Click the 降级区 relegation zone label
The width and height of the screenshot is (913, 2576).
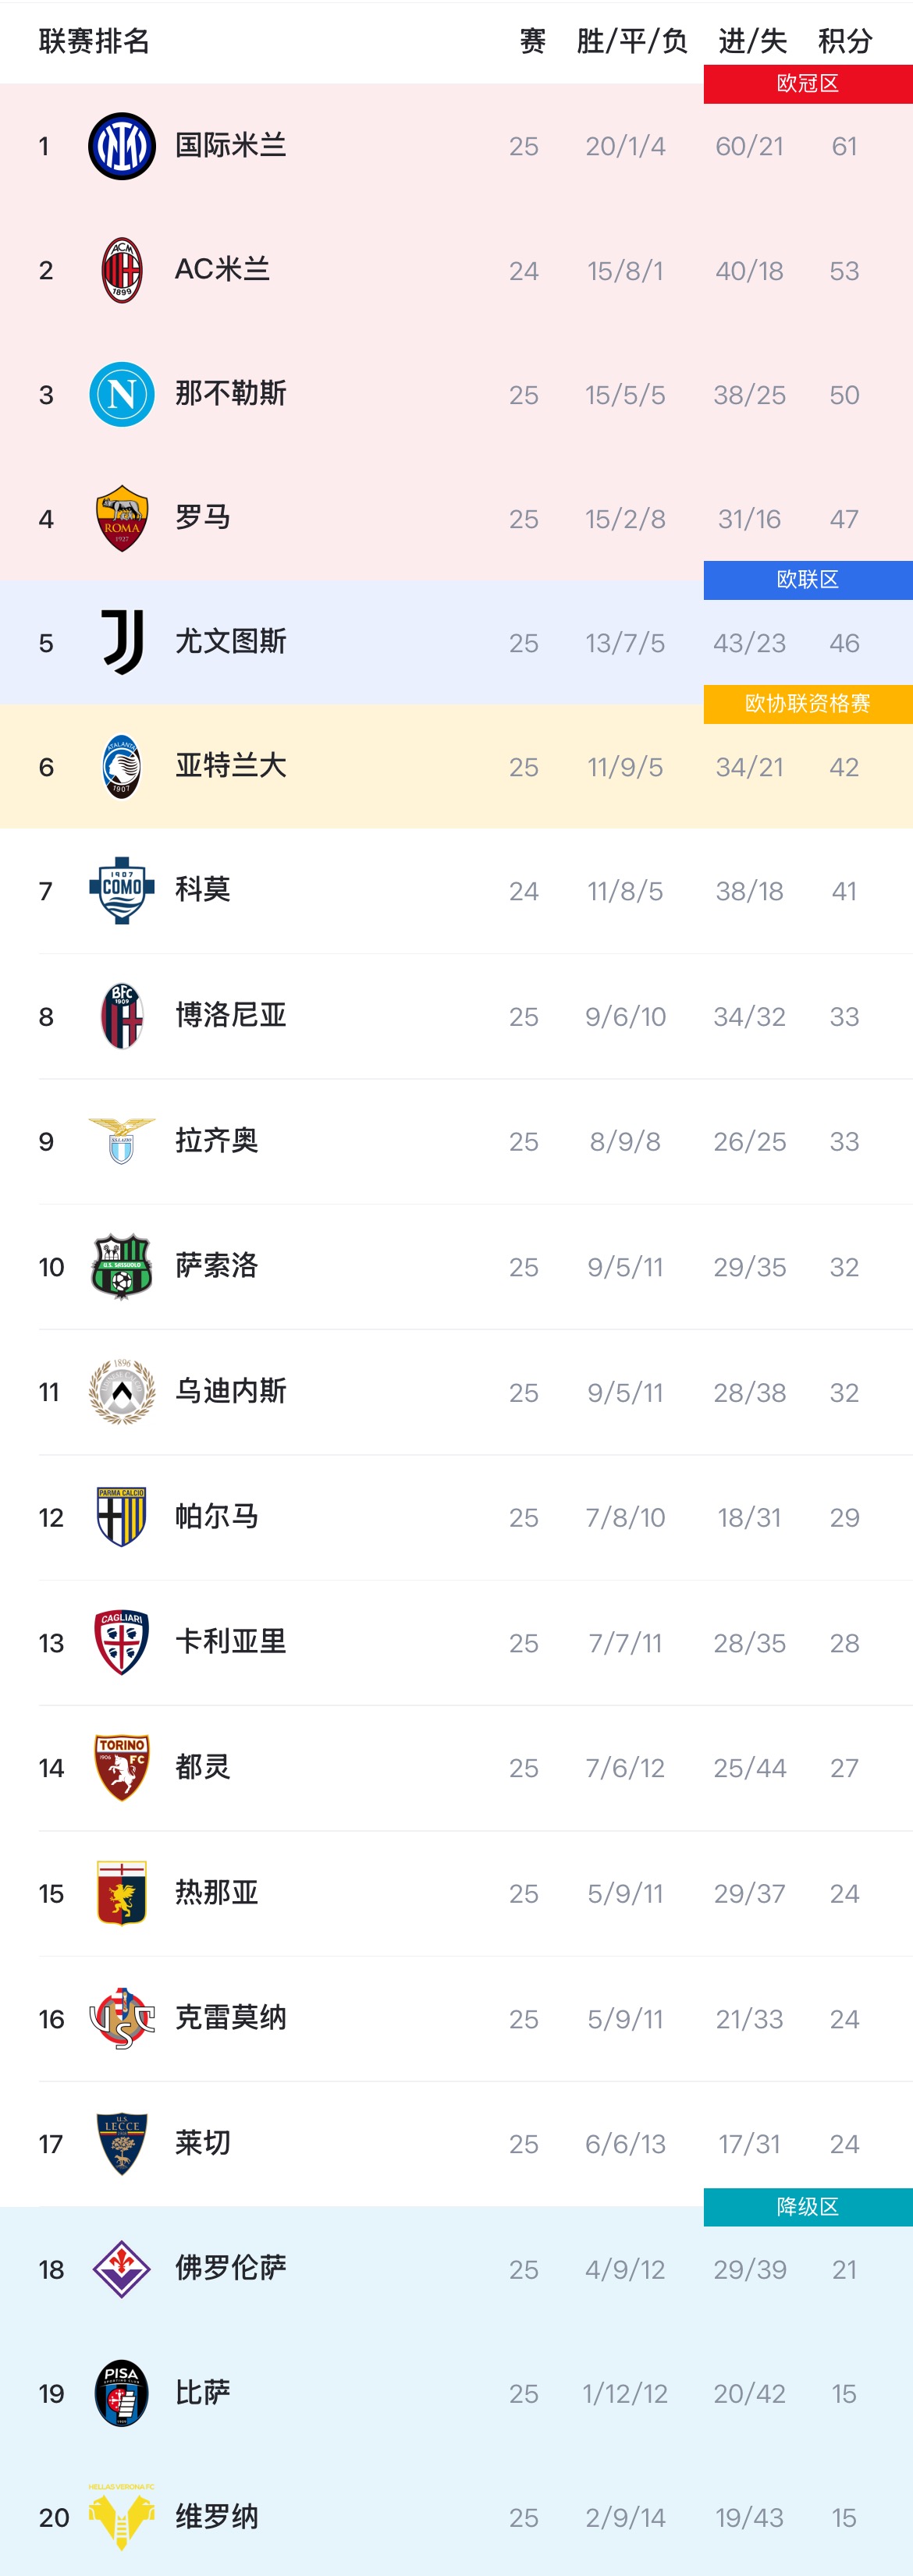tap(808, 2207)
